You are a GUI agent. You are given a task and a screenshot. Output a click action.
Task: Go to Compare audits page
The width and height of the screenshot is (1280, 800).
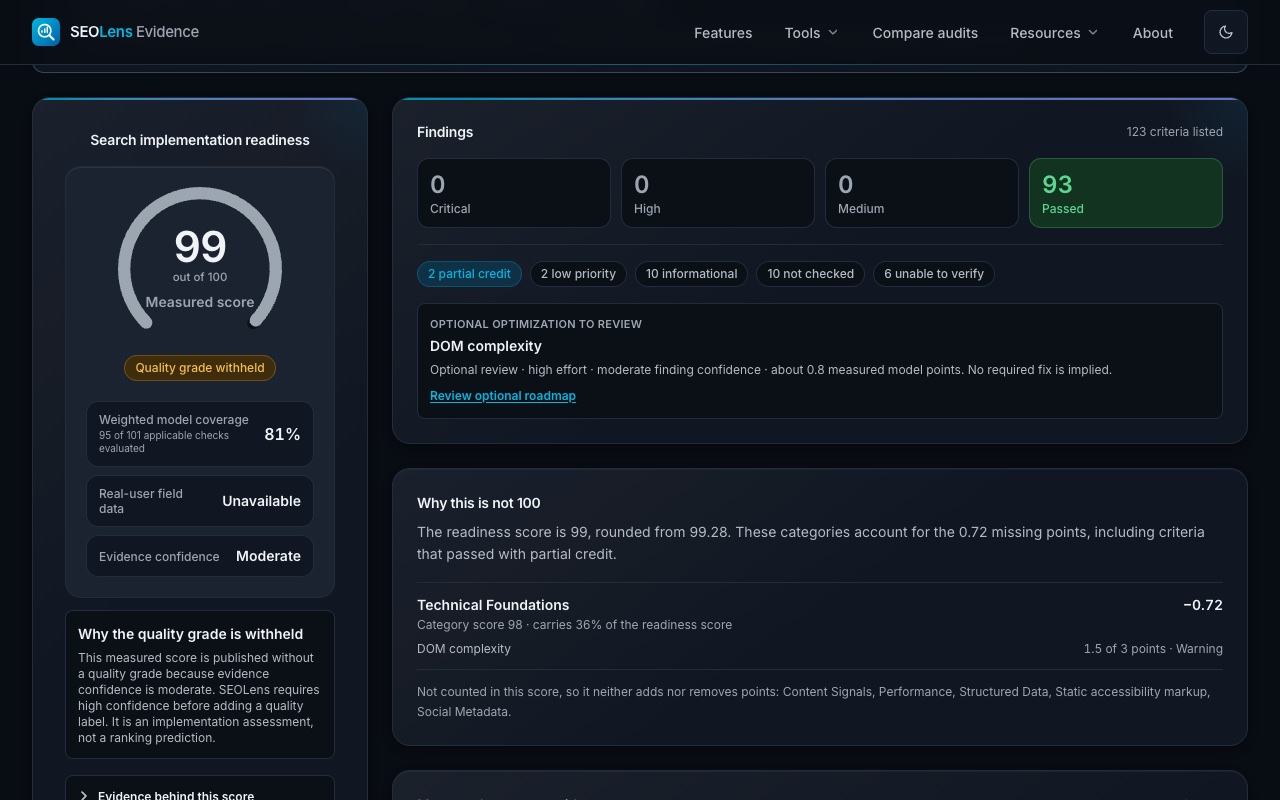[x=925, y=33]
